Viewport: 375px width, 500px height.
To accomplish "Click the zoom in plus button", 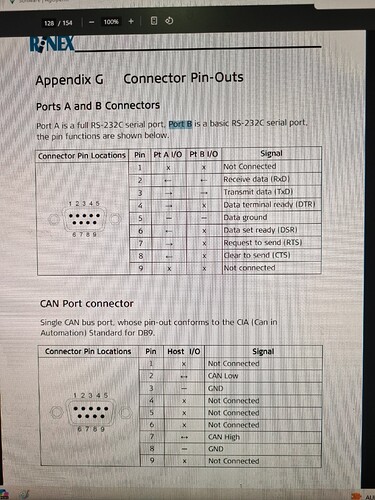I will pyautogui.click(x=131, y=22).
